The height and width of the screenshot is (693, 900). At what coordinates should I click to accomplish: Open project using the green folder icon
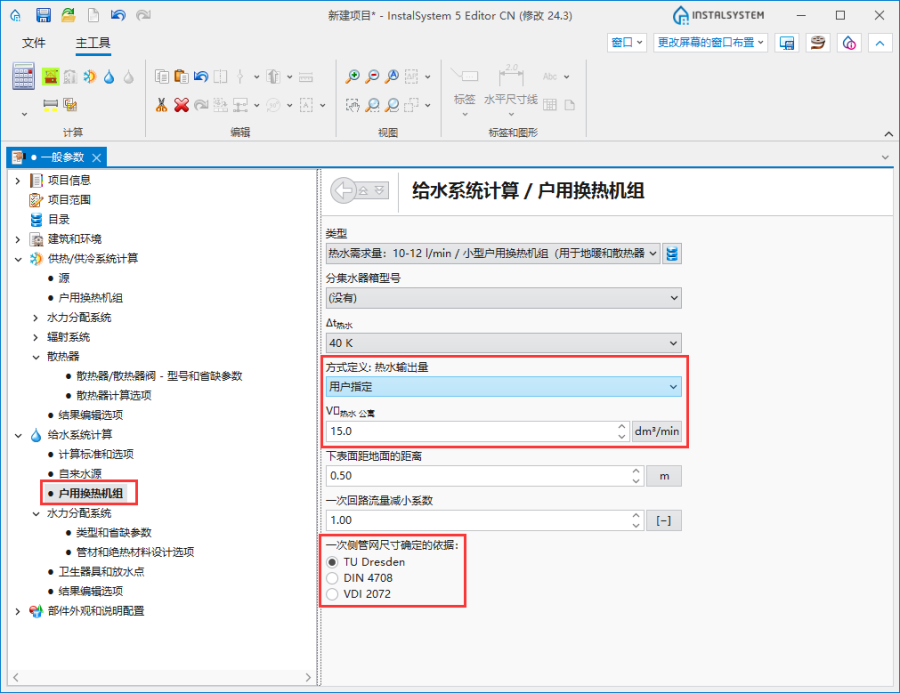tap(68, 15)
